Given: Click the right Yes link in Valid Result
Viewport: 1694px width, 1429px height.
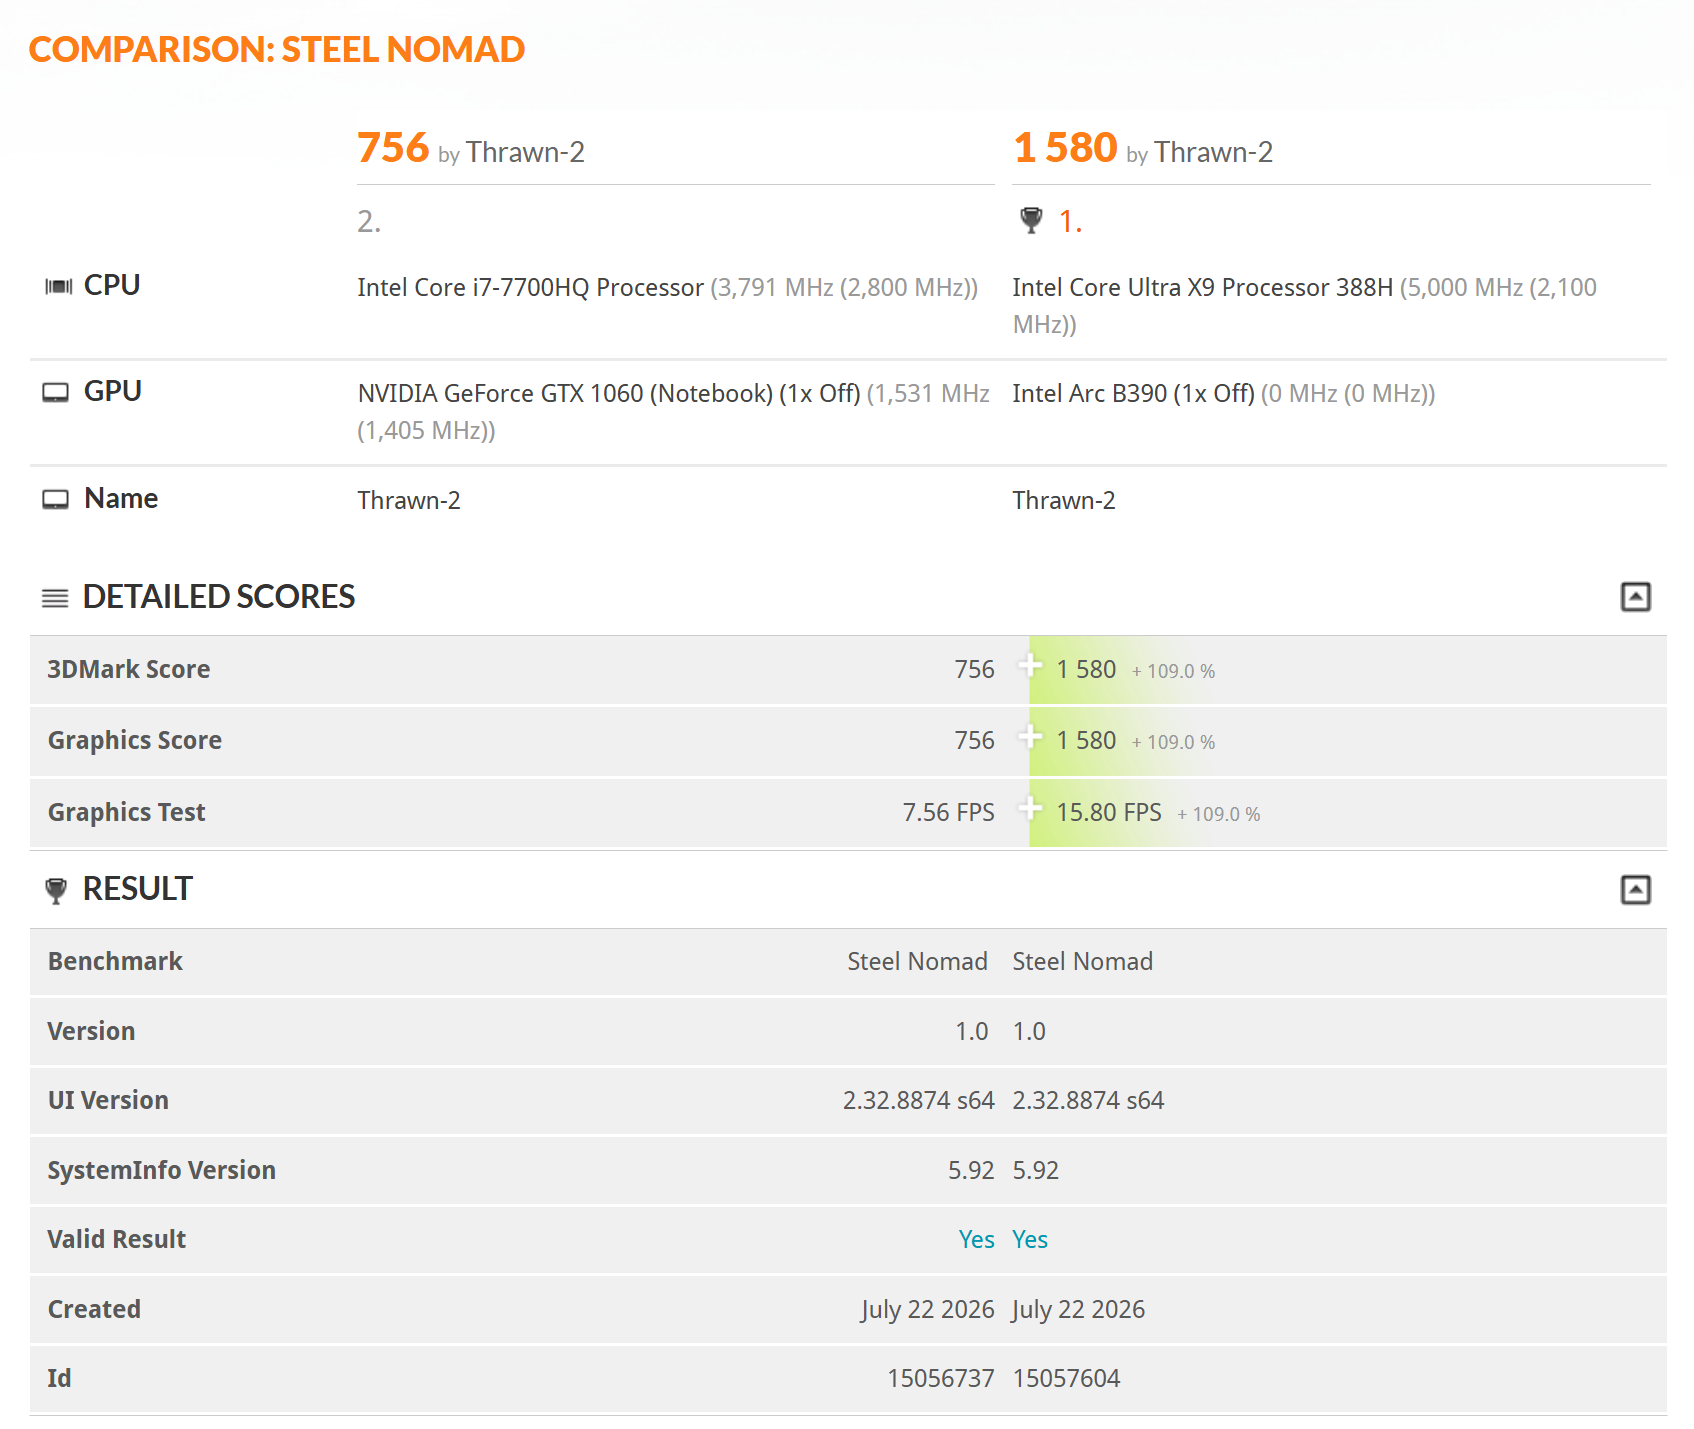Looking at the screenshot, I should (x=1030, y=1240).
